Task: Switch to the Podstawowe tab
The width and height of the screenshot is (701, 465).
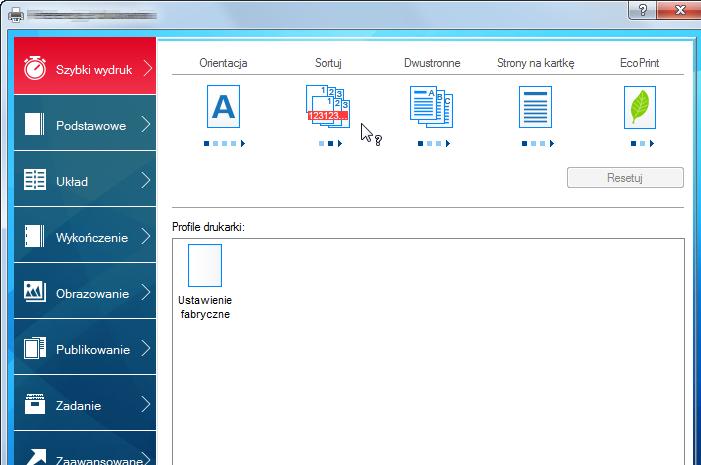Action: [85, 123]
